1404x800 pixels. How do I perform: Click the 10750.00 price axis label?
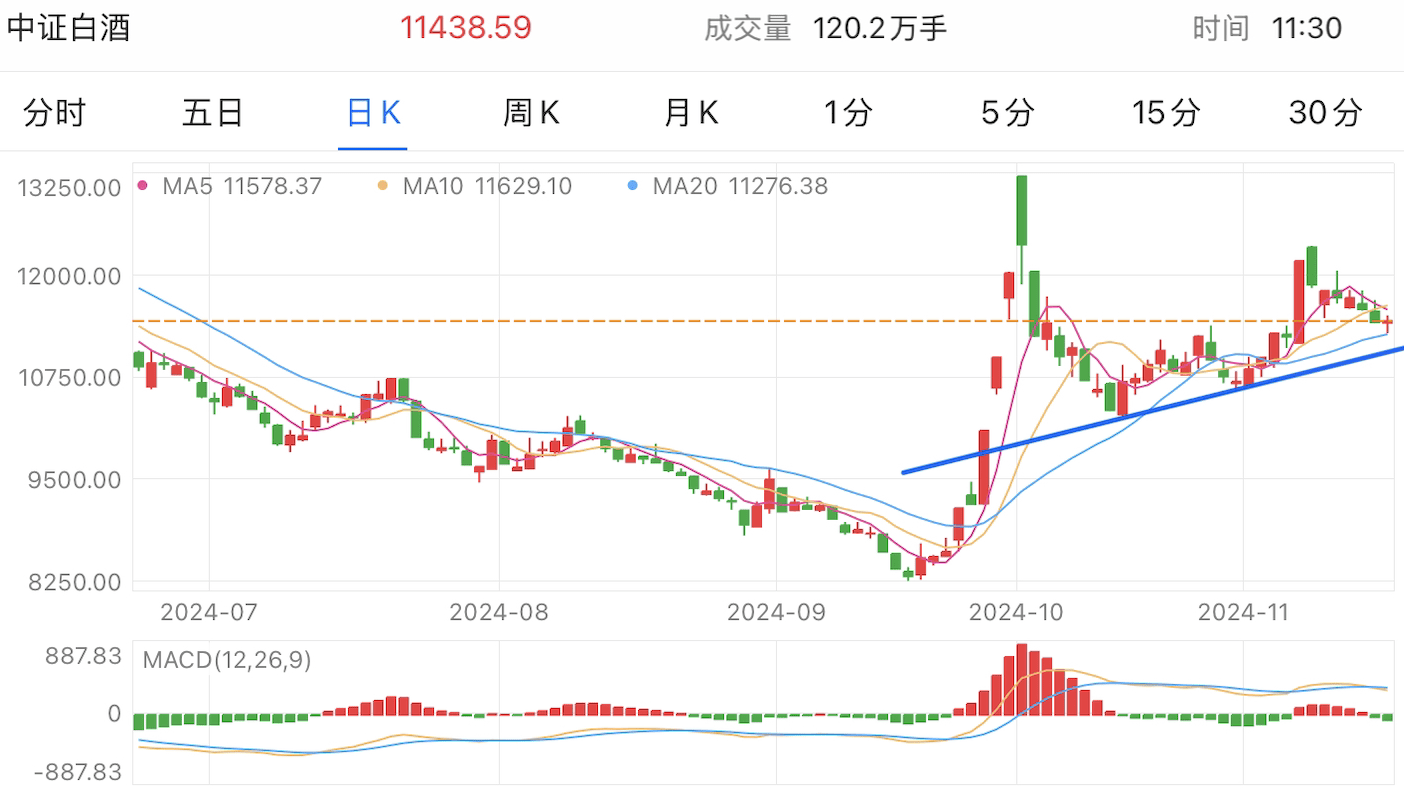(x=70, y=378)
